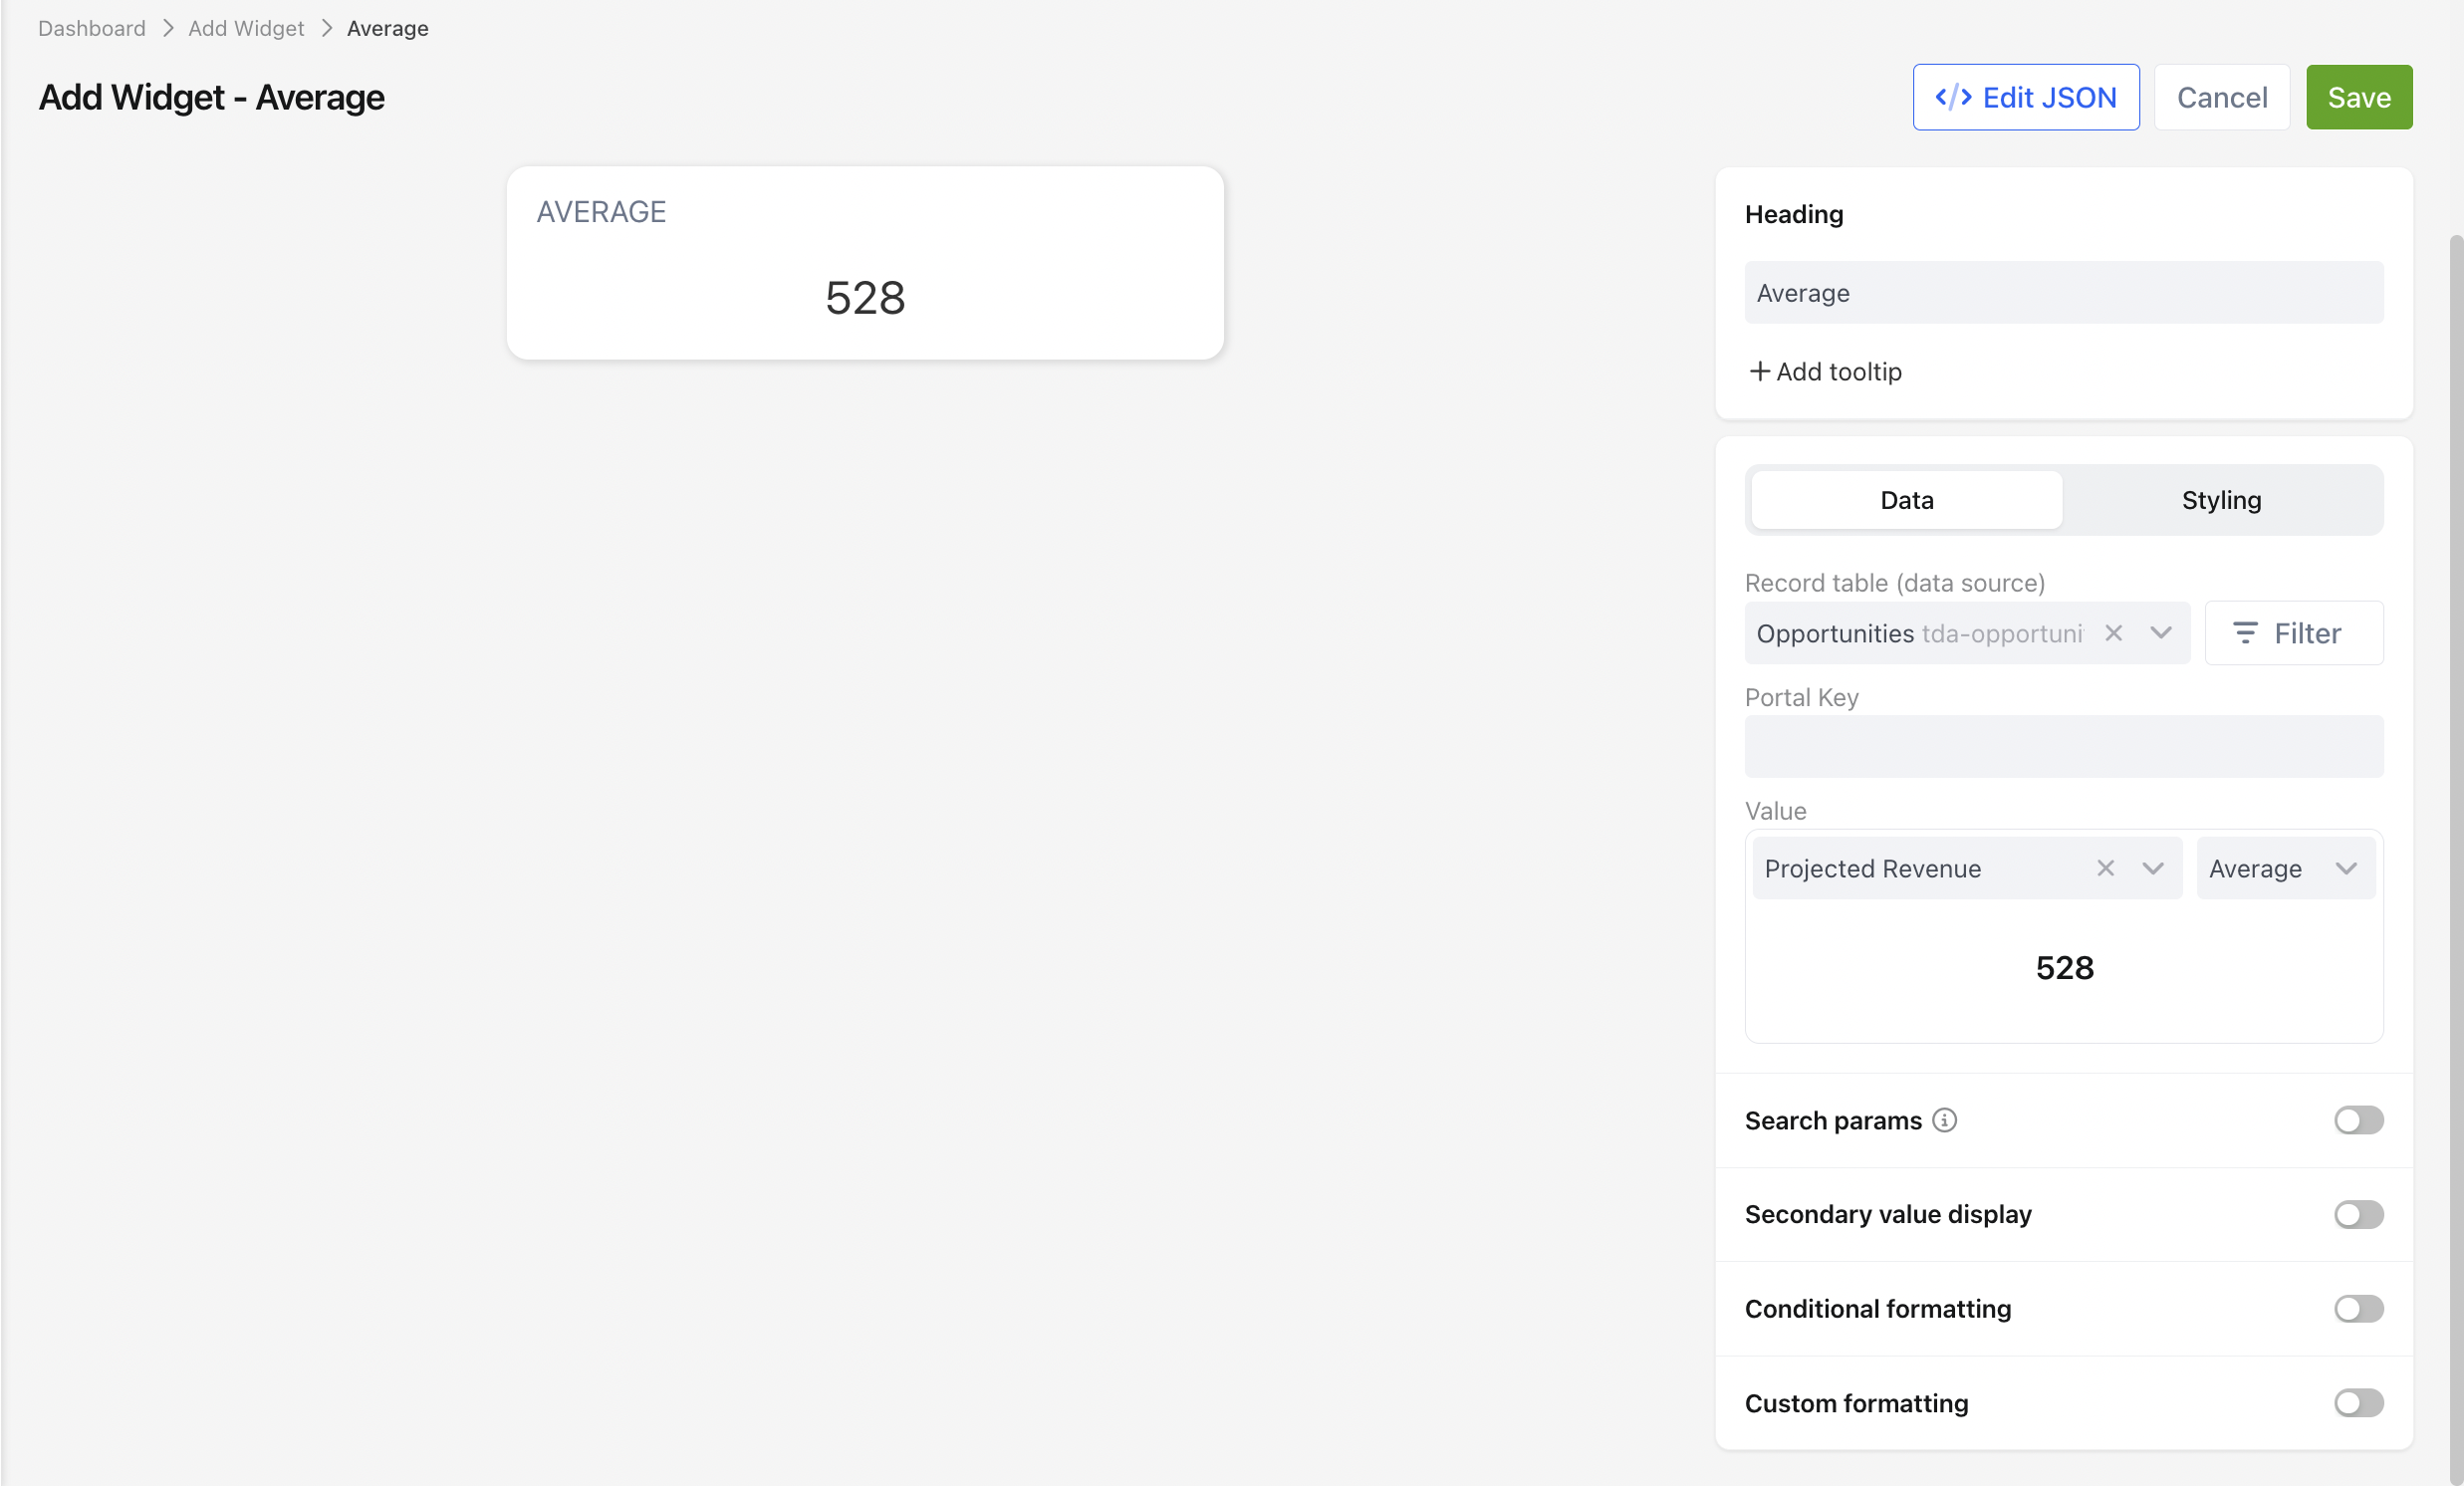Click the breadcrumb arrow after Dashboard
The height and width of the screenshot is (1486, 2464).
(x=168, y=28)
